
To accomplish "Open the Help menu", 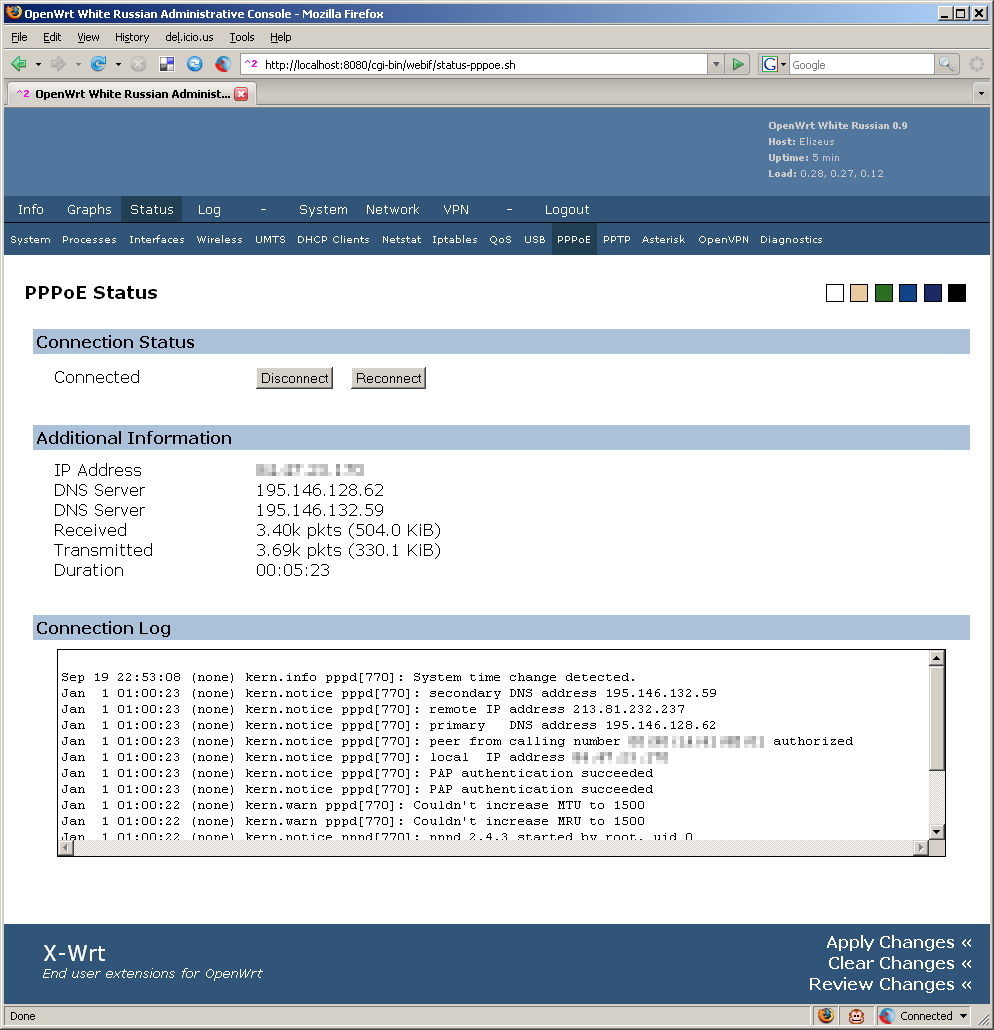I will point(281,37).
